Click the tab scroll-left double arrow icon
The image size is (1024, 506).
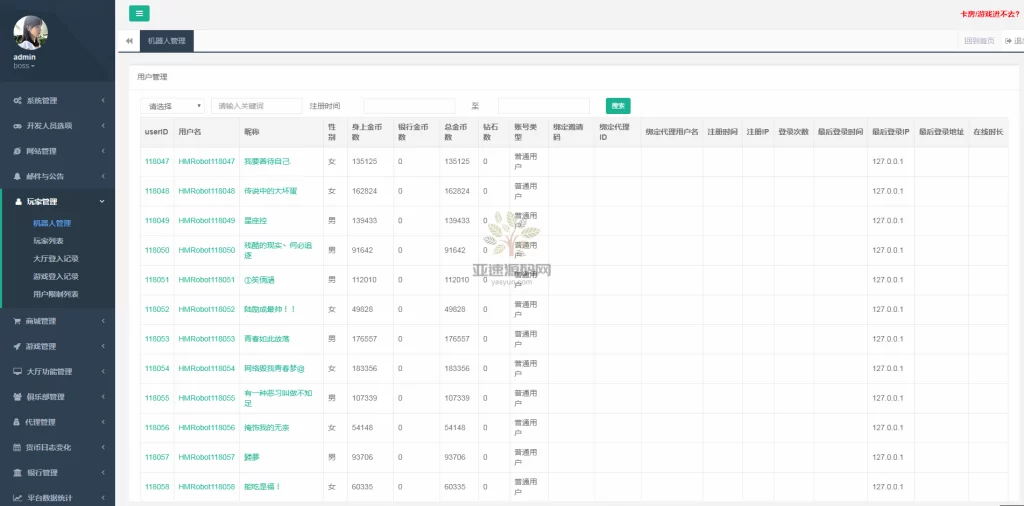pyautogui.click(x=129, y=41)
